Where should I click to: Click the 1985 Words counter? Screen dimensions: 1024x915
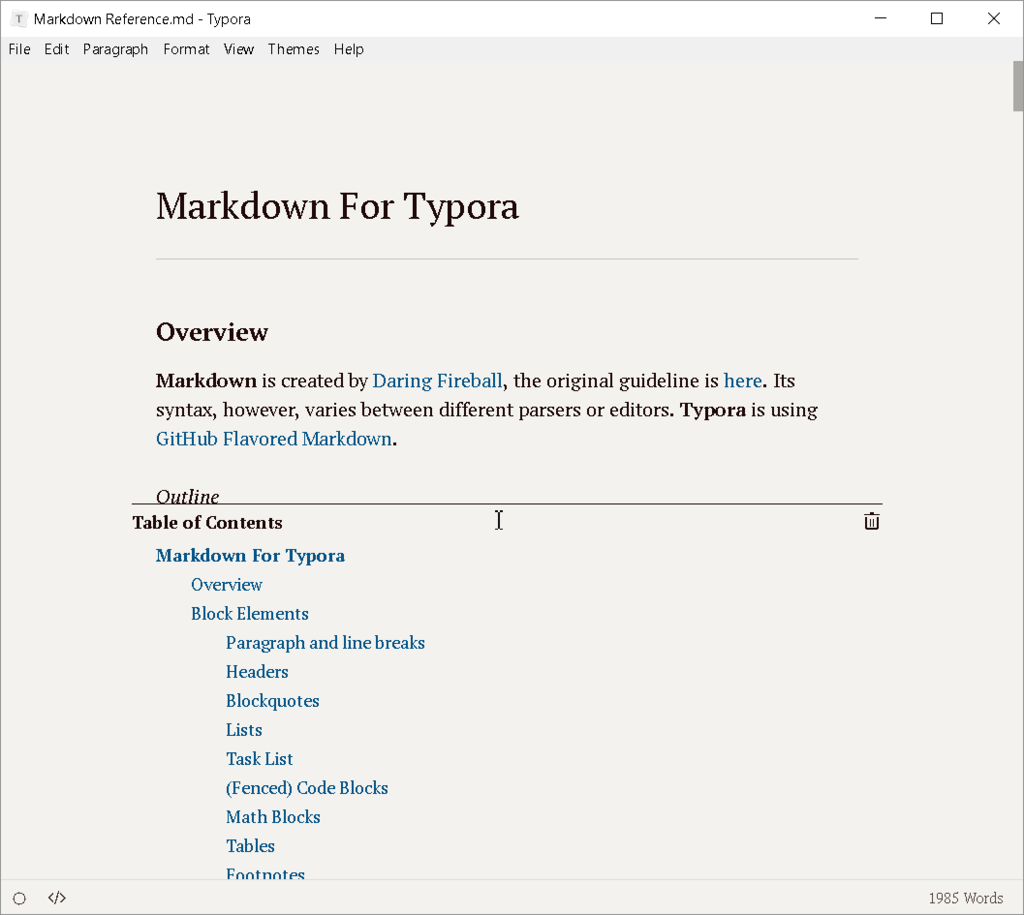coord(965,898)
